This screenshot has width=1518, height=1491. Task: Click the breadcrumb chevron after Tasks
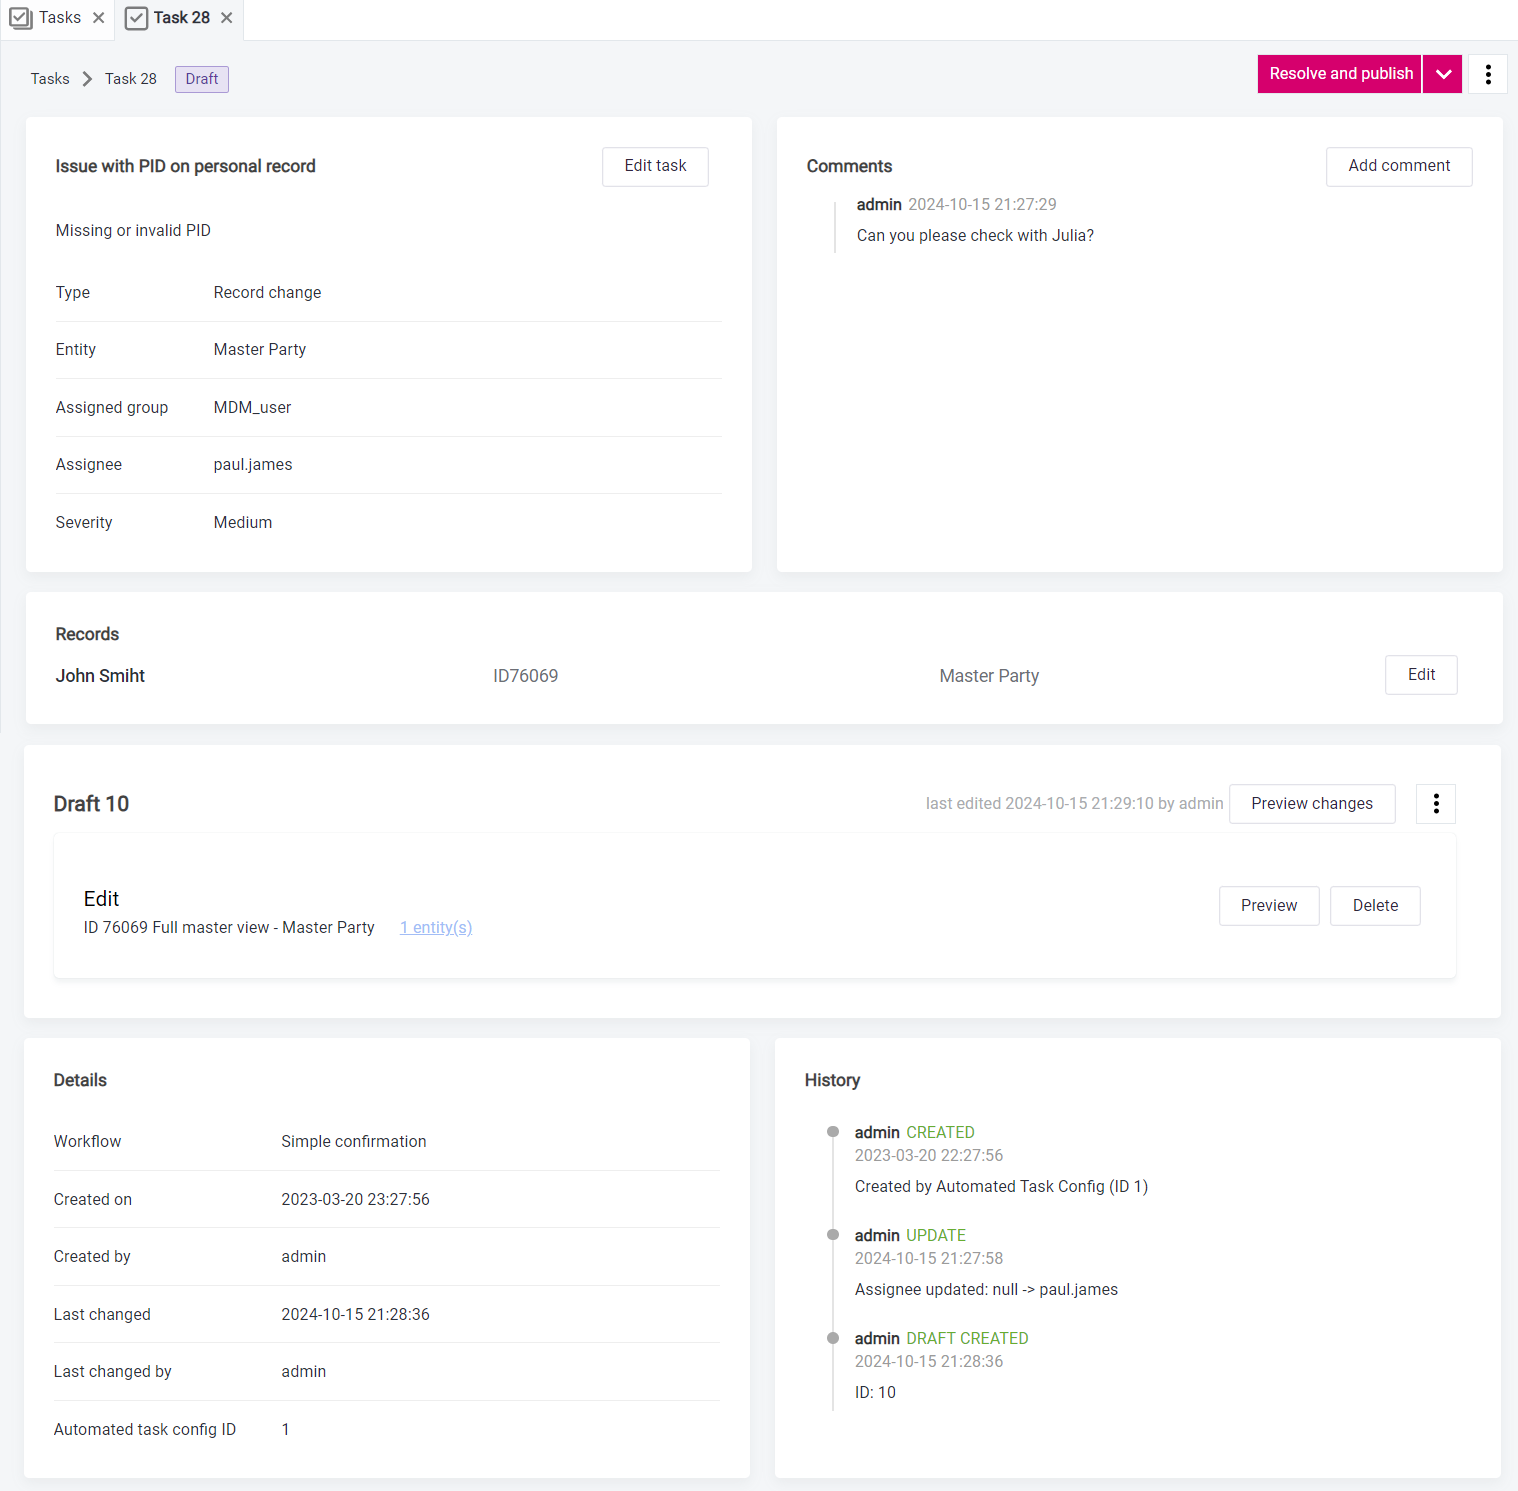[86, 78]
